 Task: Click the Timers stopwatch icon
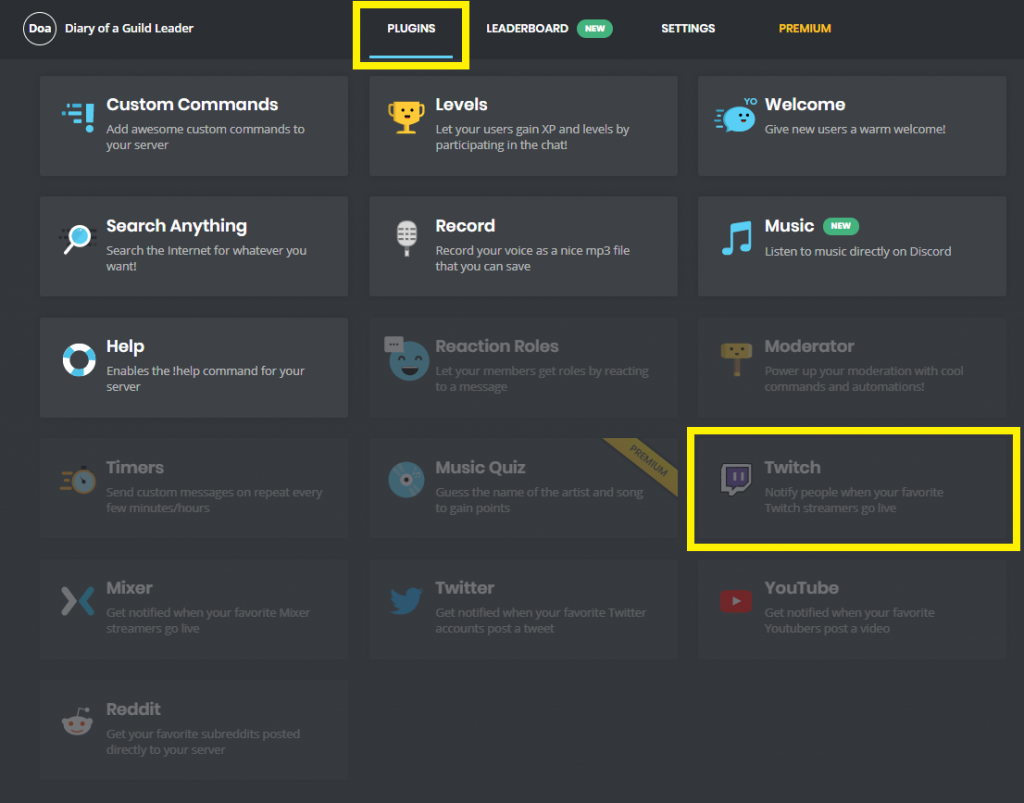click(x=78, y=480)
